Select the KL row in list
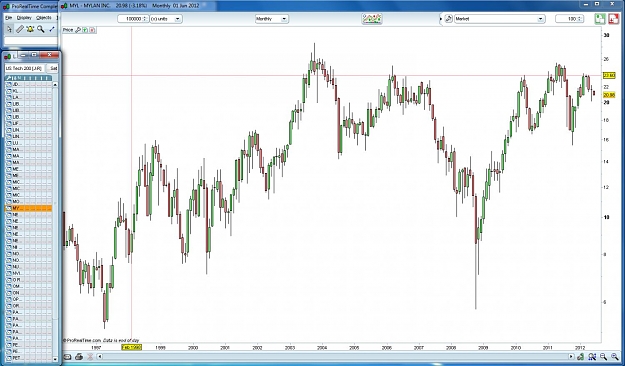 click(x=28, y=91)
